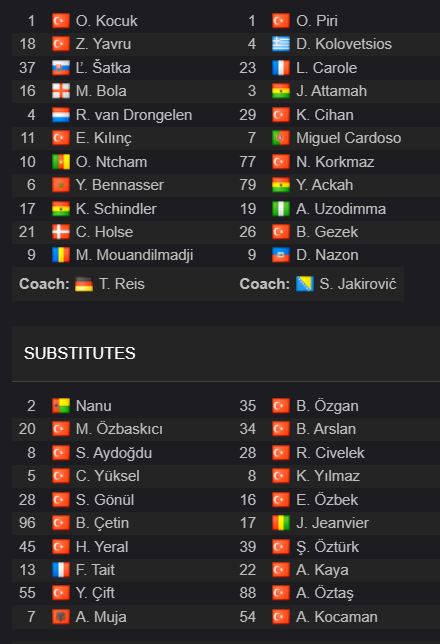Click the German flag next to coach T. Reis
Screen dimensions: 440x644
[84, 284]
